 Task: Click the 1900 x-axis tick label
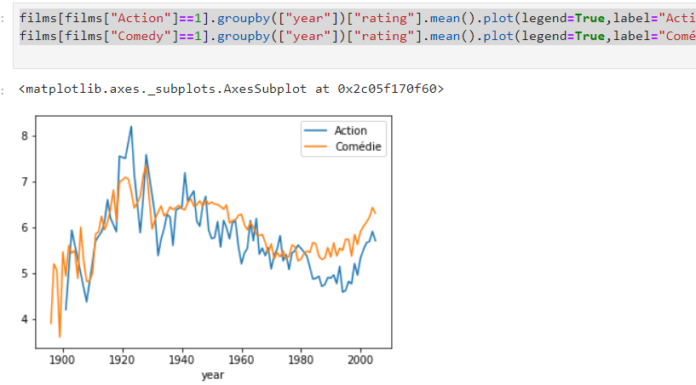(x=62, y=360)
